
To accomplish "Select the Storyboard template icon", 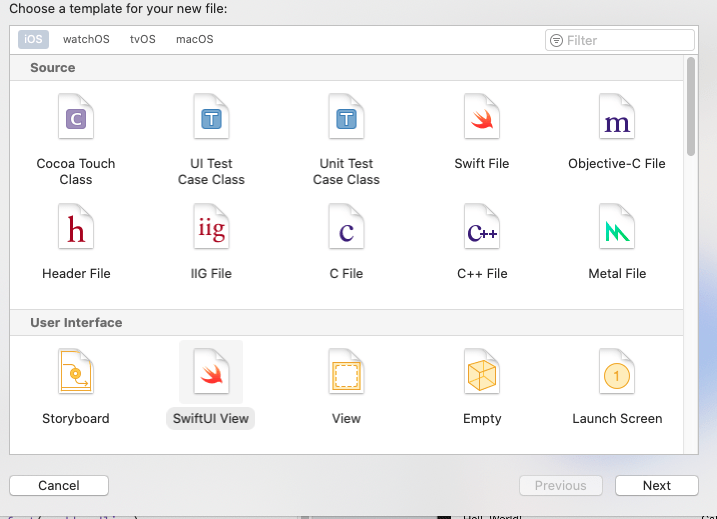I will [76, 376].
